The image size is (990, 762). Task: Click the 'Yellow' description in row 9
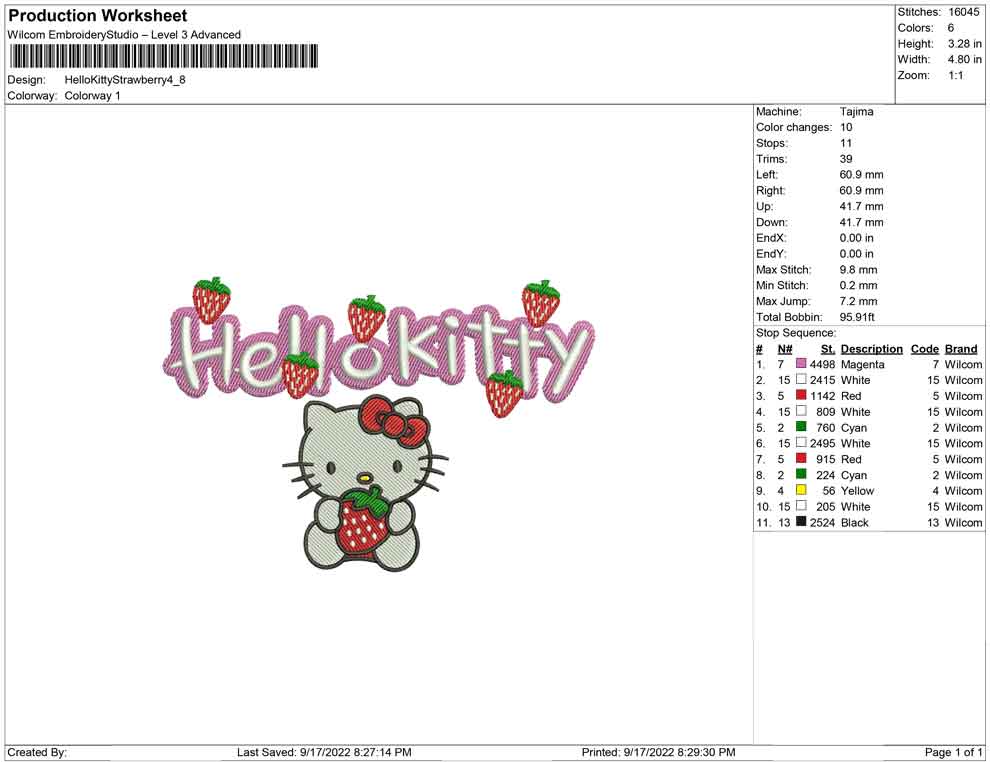[857, 491]
